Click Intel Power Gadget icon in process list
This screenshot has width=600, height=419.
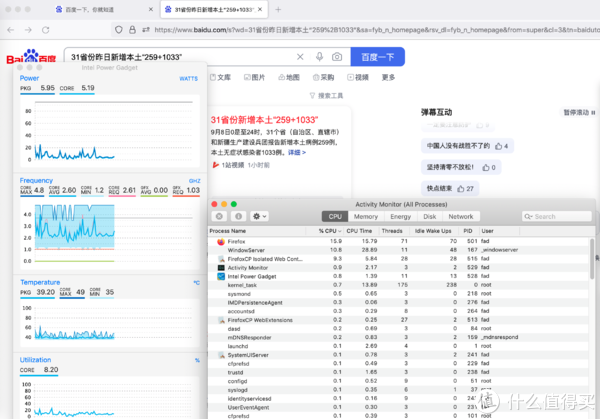(221, 276)
